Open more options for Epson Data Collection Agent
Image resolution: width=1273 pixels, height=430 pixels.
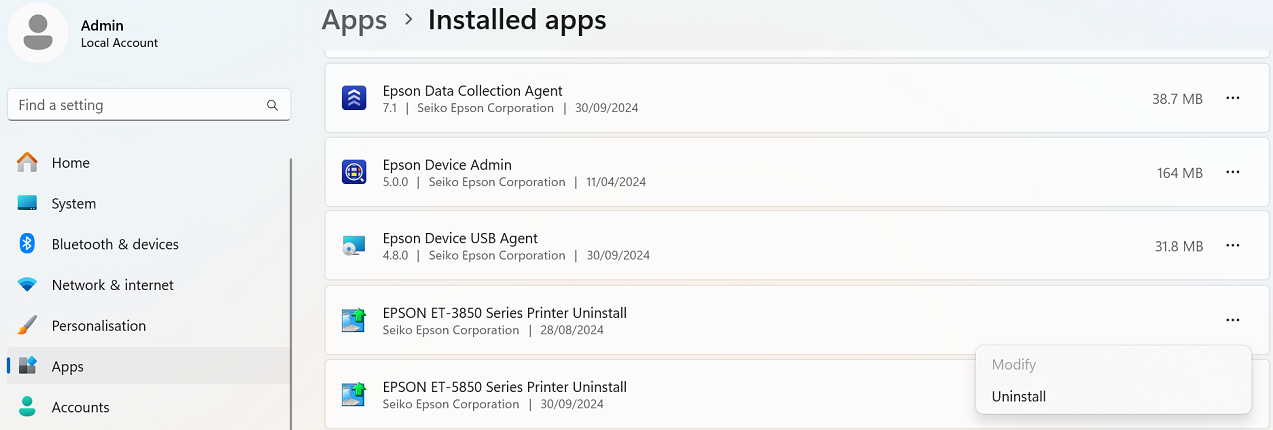pos(1232,98)
